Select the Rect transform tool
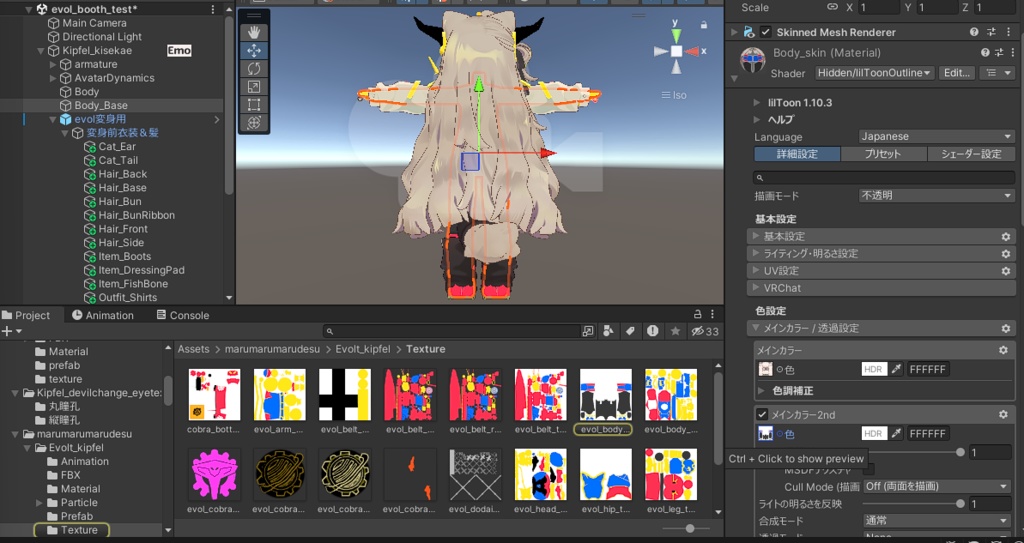This screenshot has width=1024, height=543. 254,105
